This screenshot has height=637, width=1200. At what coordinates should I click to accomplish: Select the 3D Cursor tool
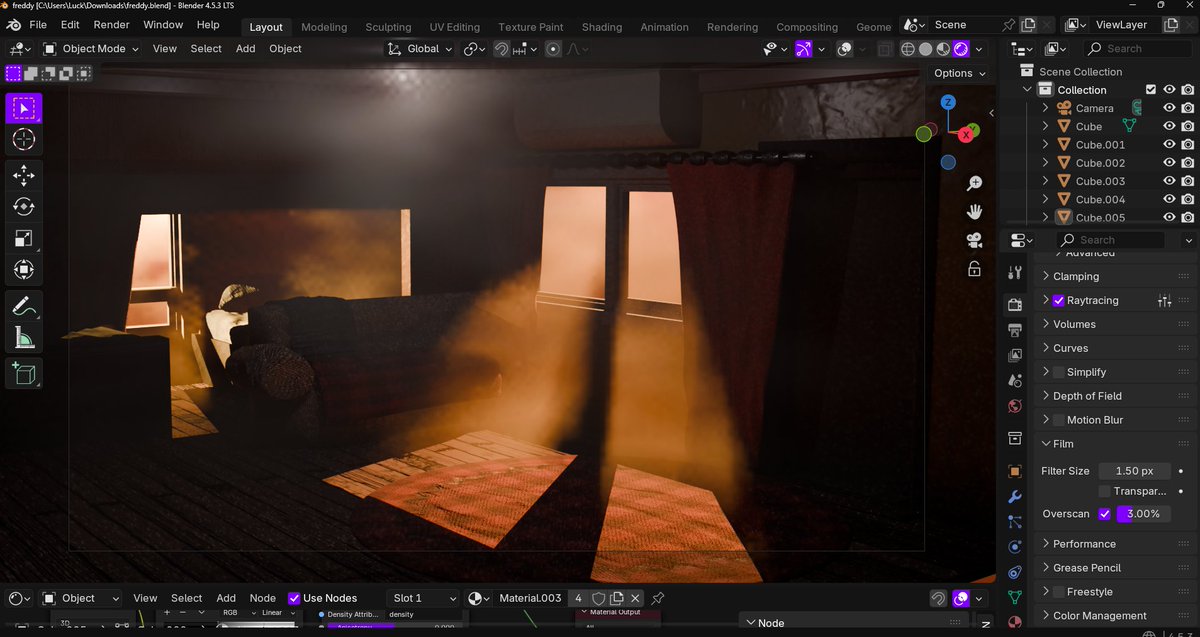(24, 140)
